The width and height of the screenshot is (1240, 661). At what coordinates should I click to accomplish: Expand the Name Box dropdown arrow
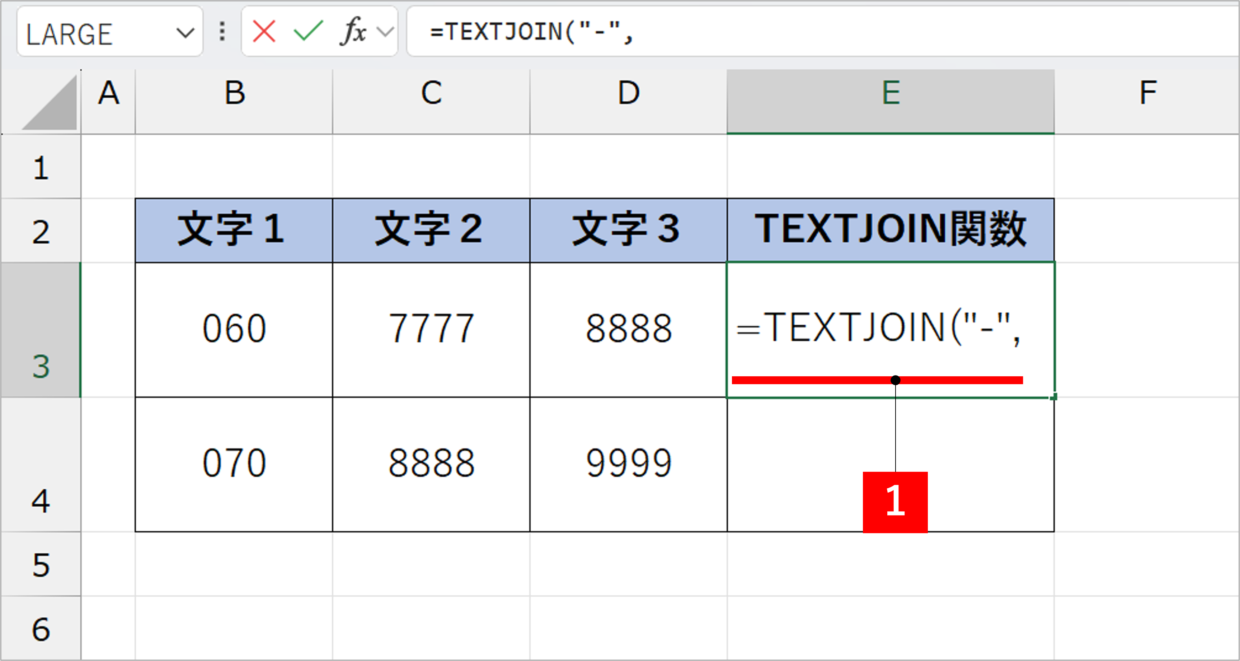(x=185, y=33)
